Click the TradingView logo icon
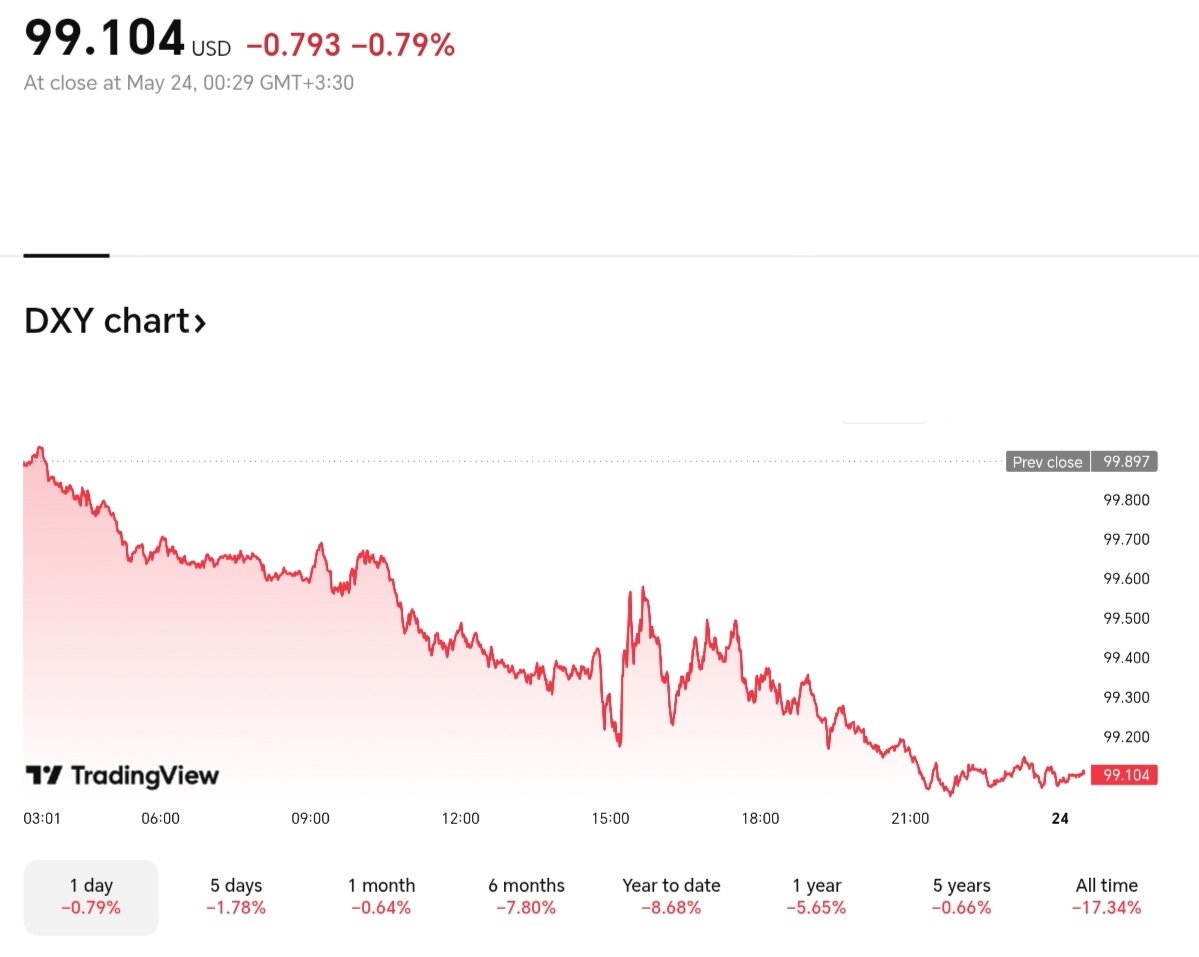This screenshot has height=957, width=1199. click(42, 775)
